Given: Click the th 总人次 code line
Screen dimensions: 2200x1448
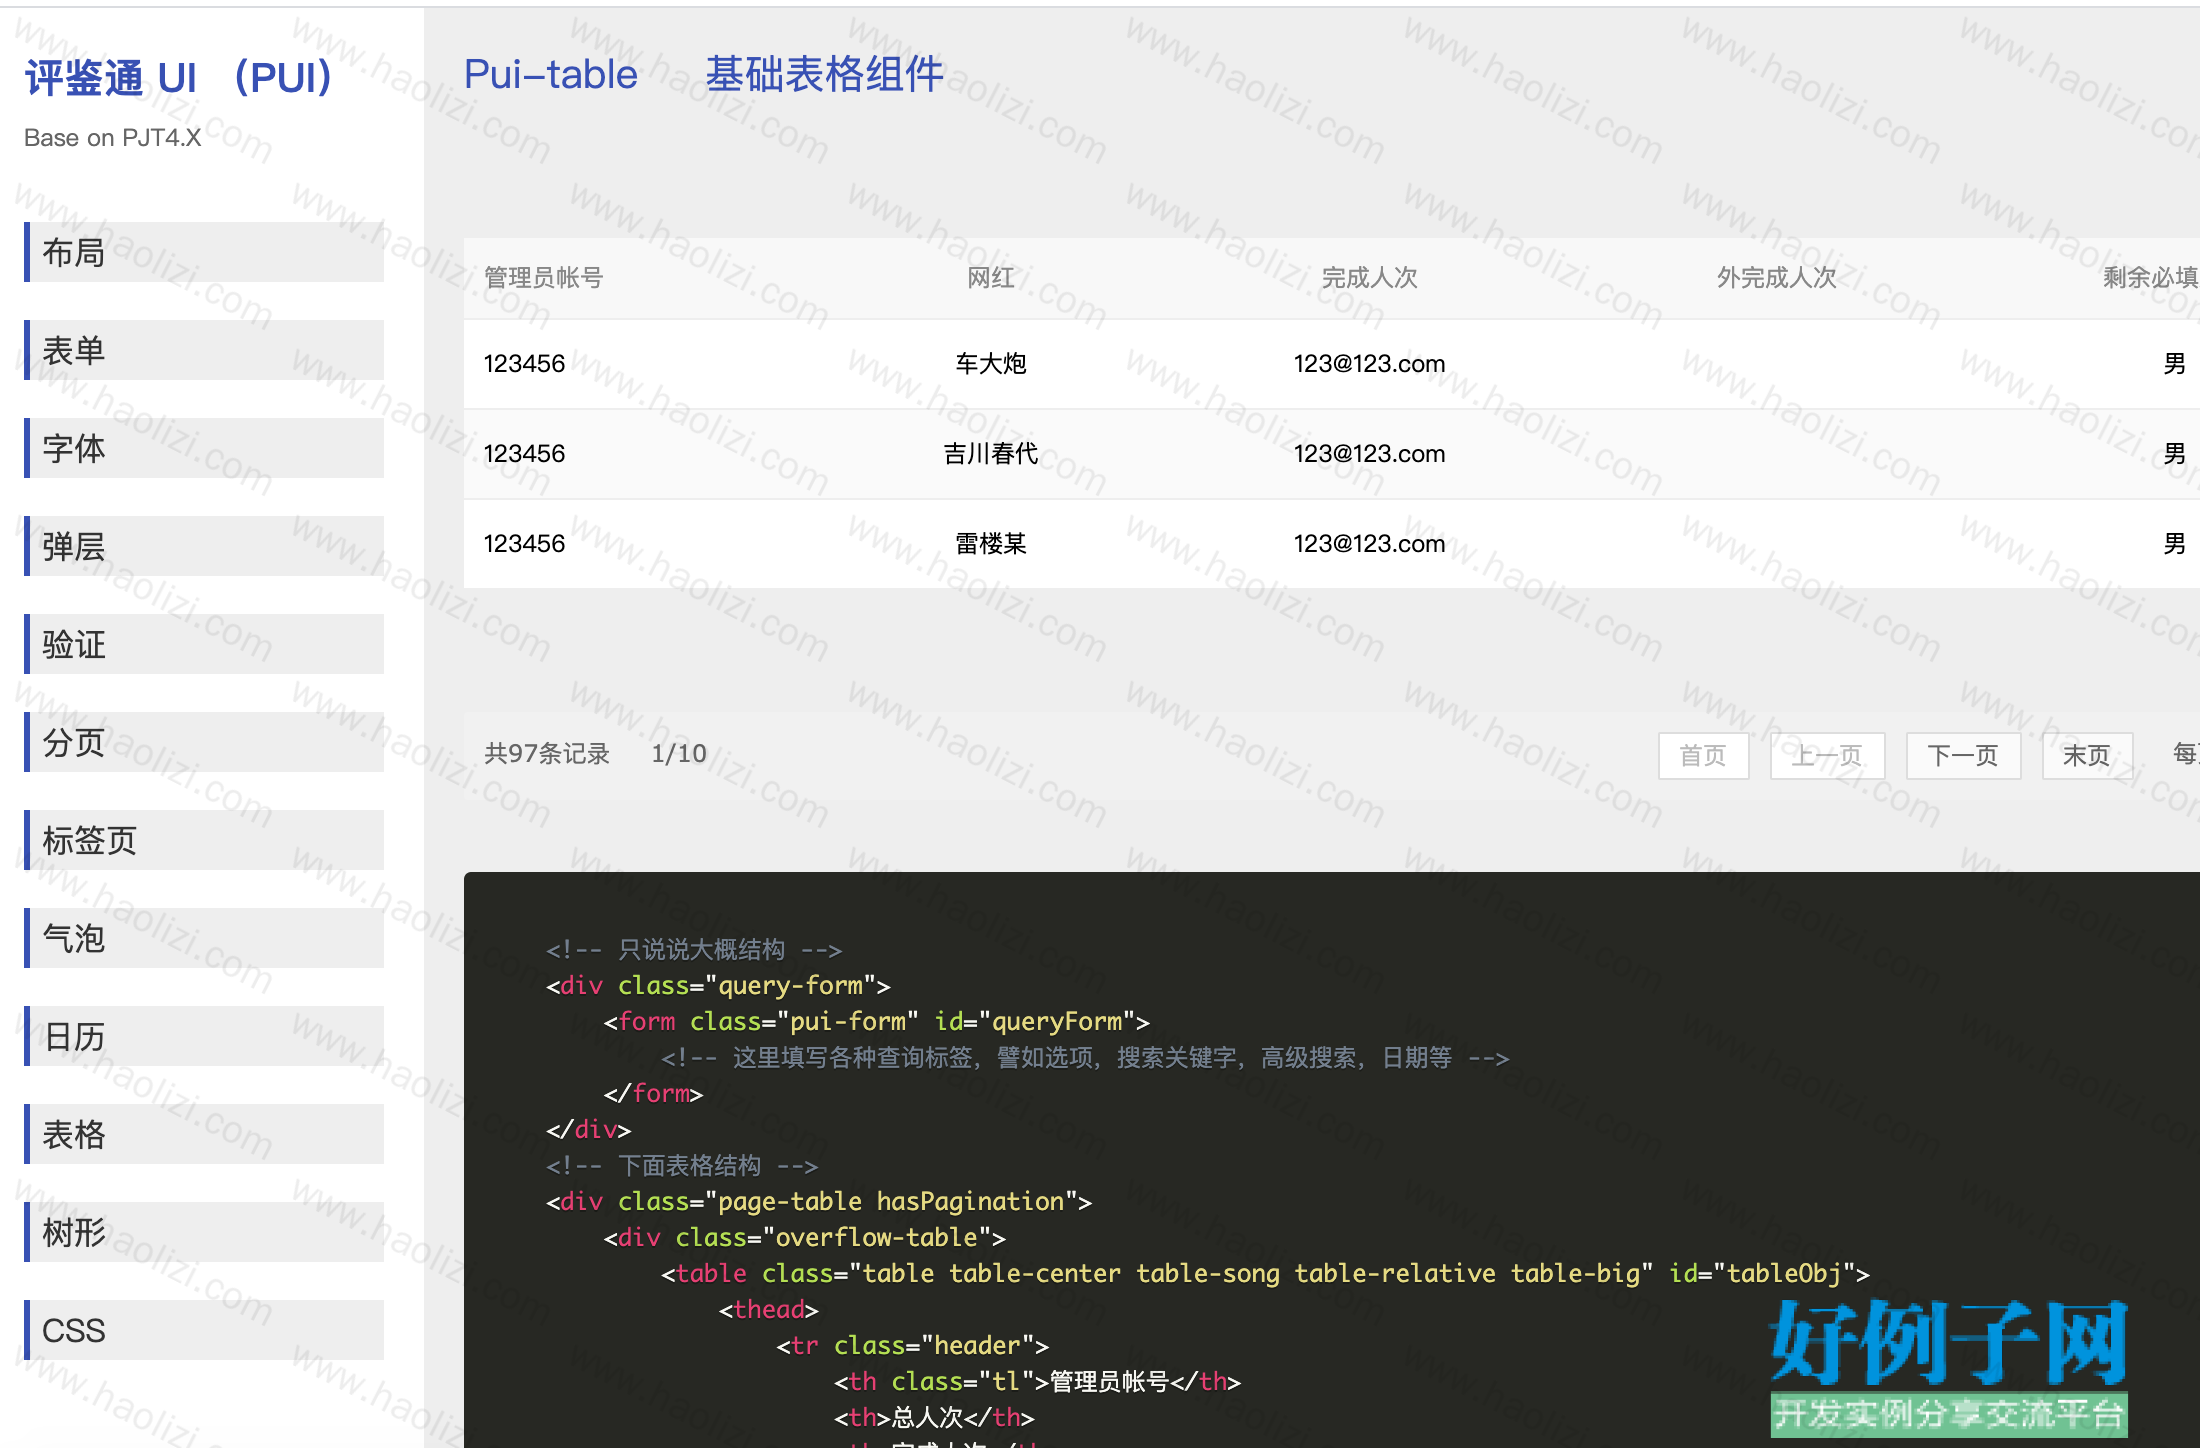Looking at the screenshot, I should pos(934,1417).
